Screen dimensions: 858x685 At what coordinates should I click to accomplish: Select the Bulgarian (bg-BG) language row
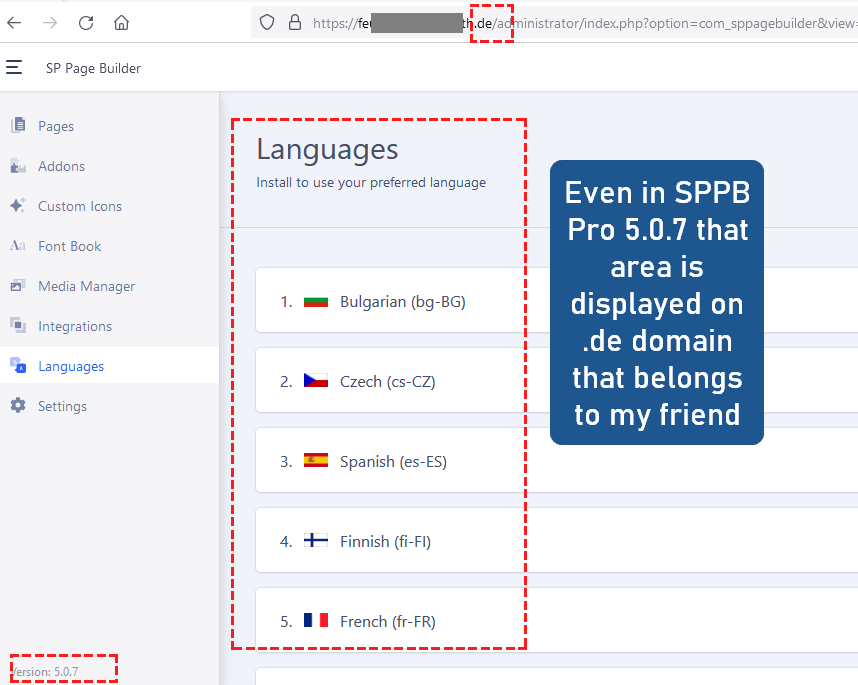(x=402, y=301)
